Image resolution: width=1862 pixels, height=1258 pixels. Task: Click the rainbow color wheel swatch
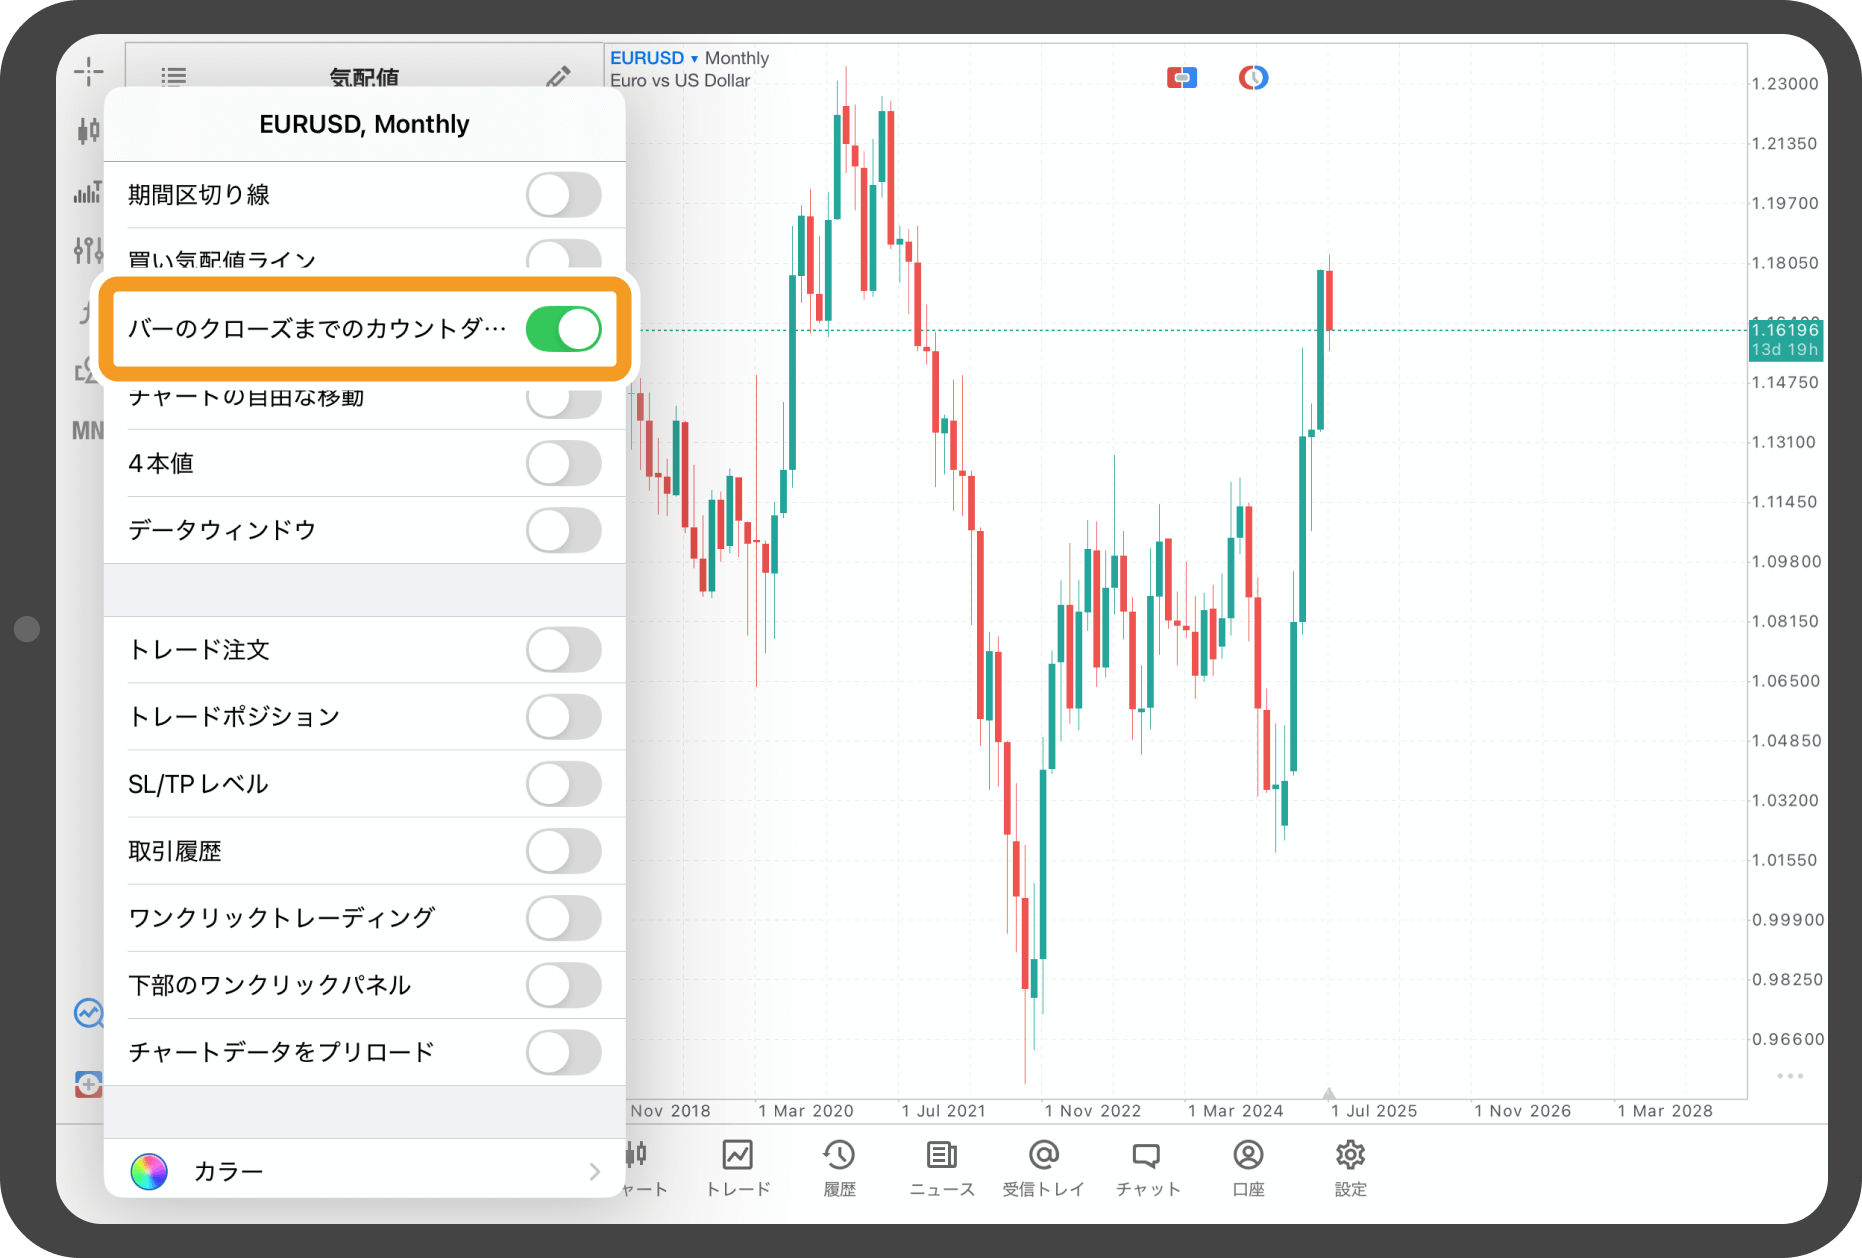click(149, 1172)
